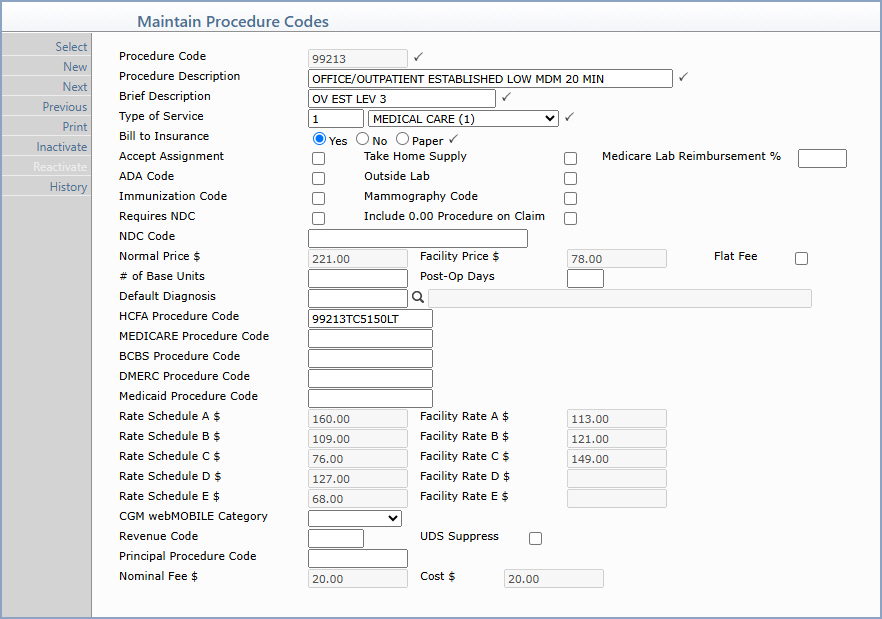
Task: Click the Procedure Code 99213 field
Action: tap(358, 59)
